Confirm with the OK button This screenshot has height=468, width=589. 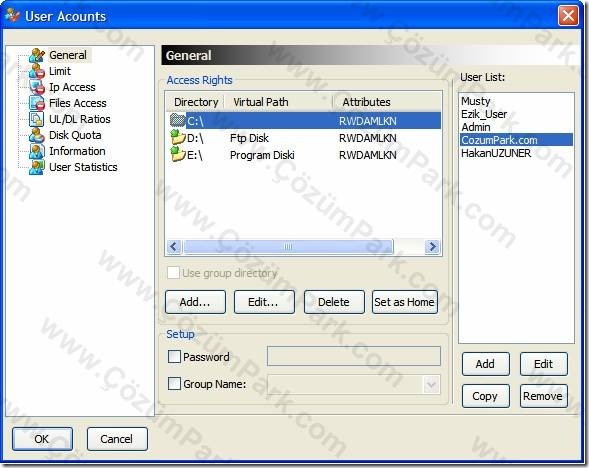coord(42,439)
